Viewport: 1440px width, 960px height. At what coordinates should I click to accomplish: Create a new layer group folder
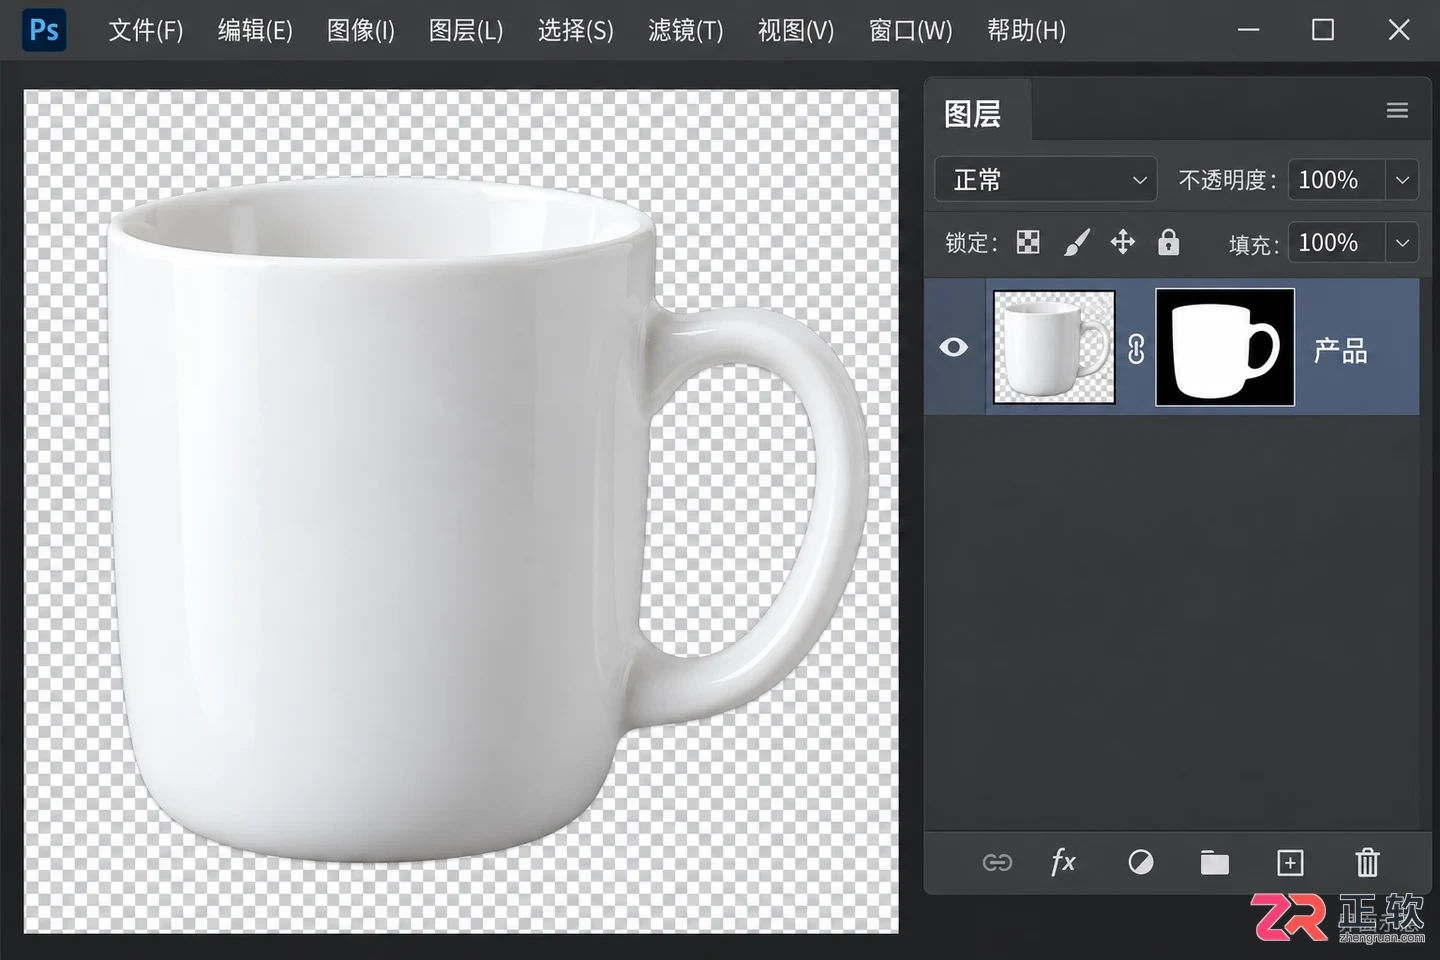[x=1214, y=862]
